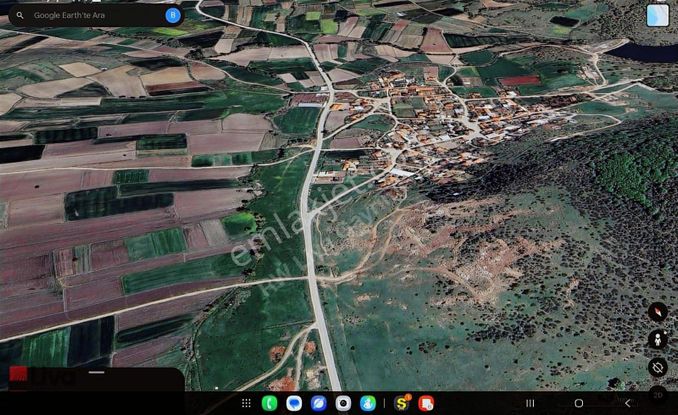Toggle the orbit rotation button
678x415 pixels.
coord(658,368)
